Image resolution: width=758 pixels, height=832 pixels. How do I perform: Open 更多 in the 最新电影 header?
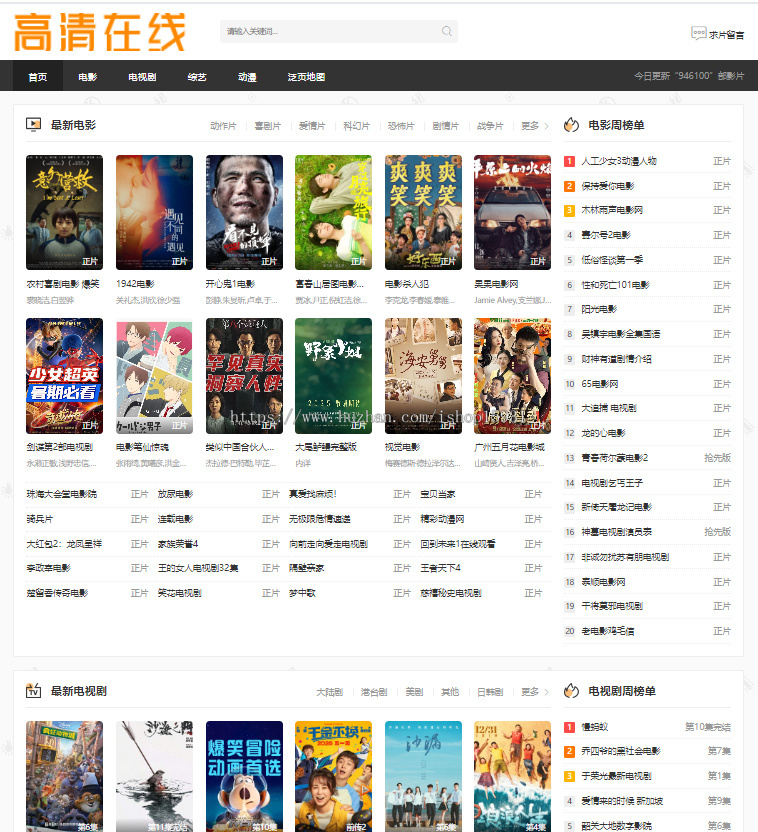tap(530, 126)
